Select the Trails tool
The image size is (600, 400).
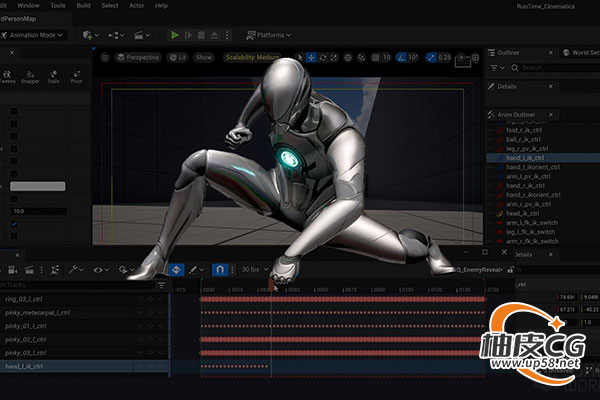coord(53,77)
